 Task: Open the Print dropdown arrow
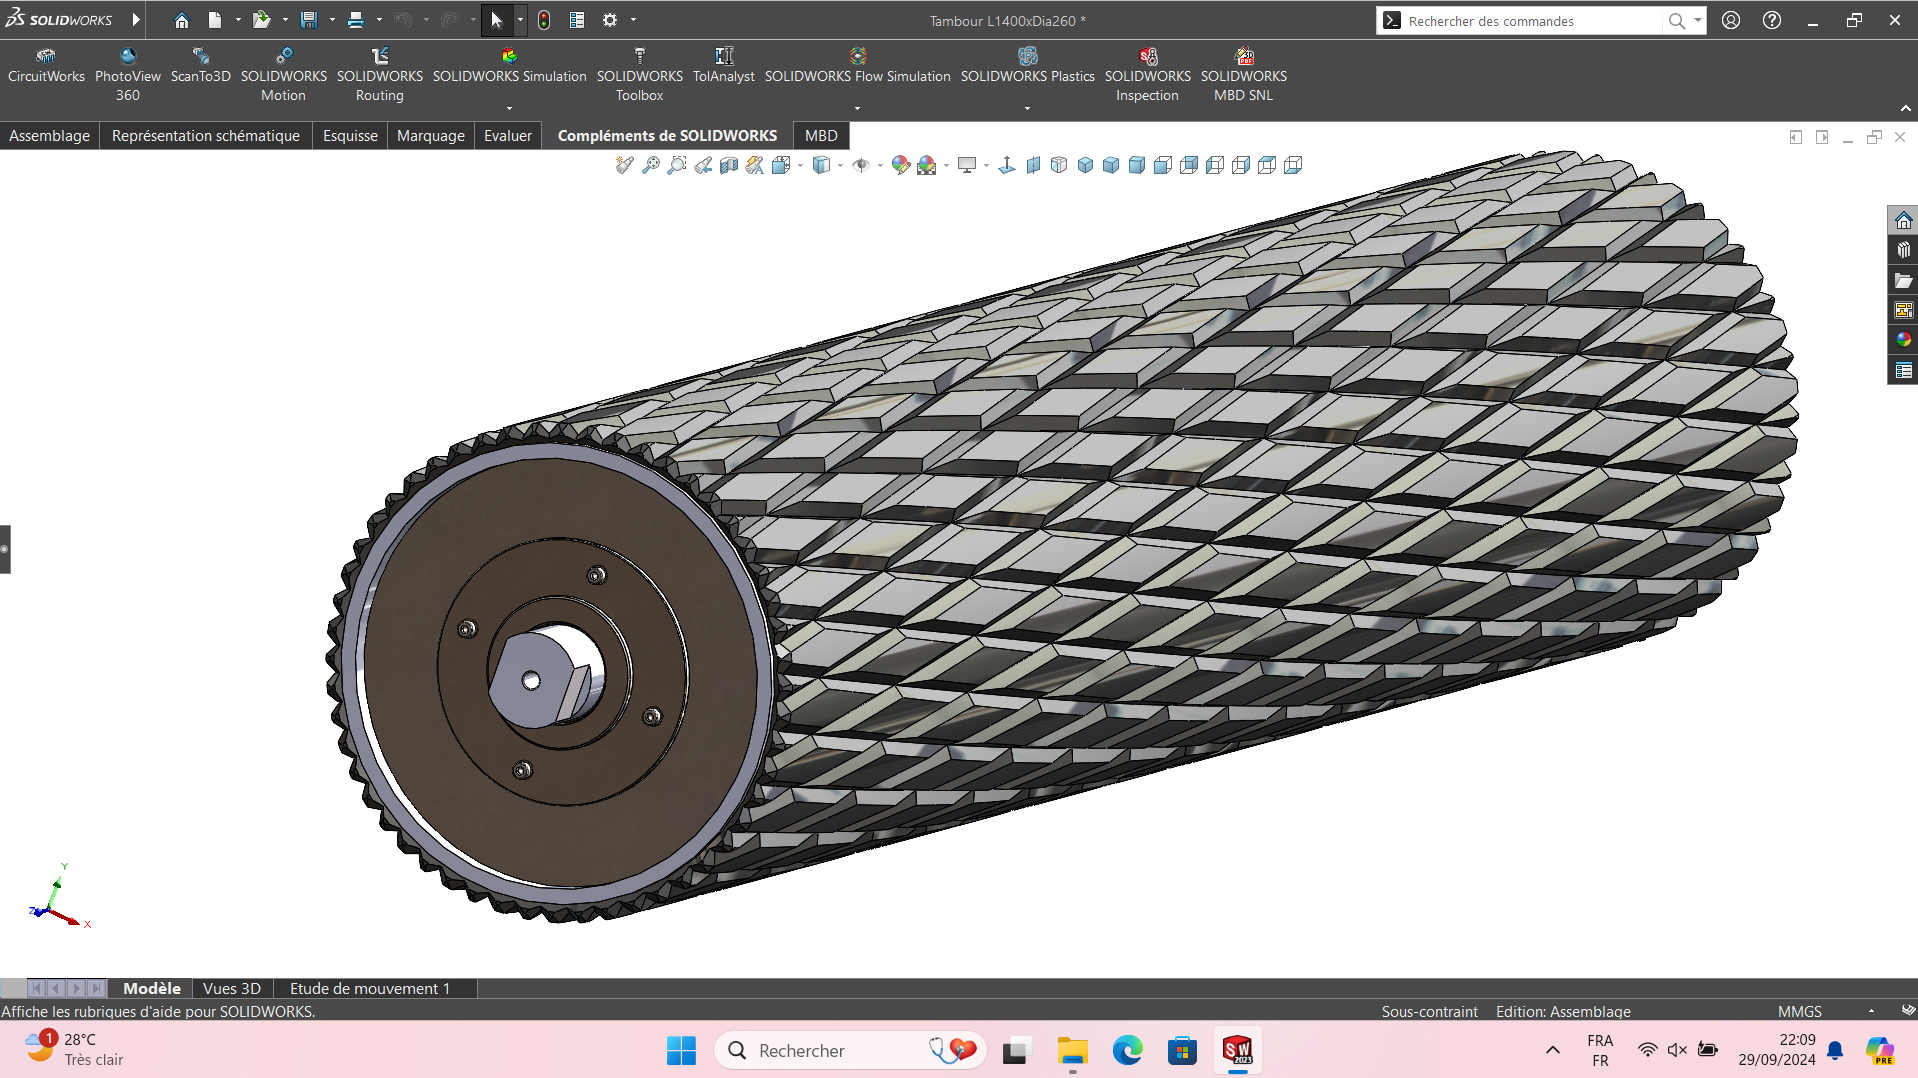tap(379, 20)
